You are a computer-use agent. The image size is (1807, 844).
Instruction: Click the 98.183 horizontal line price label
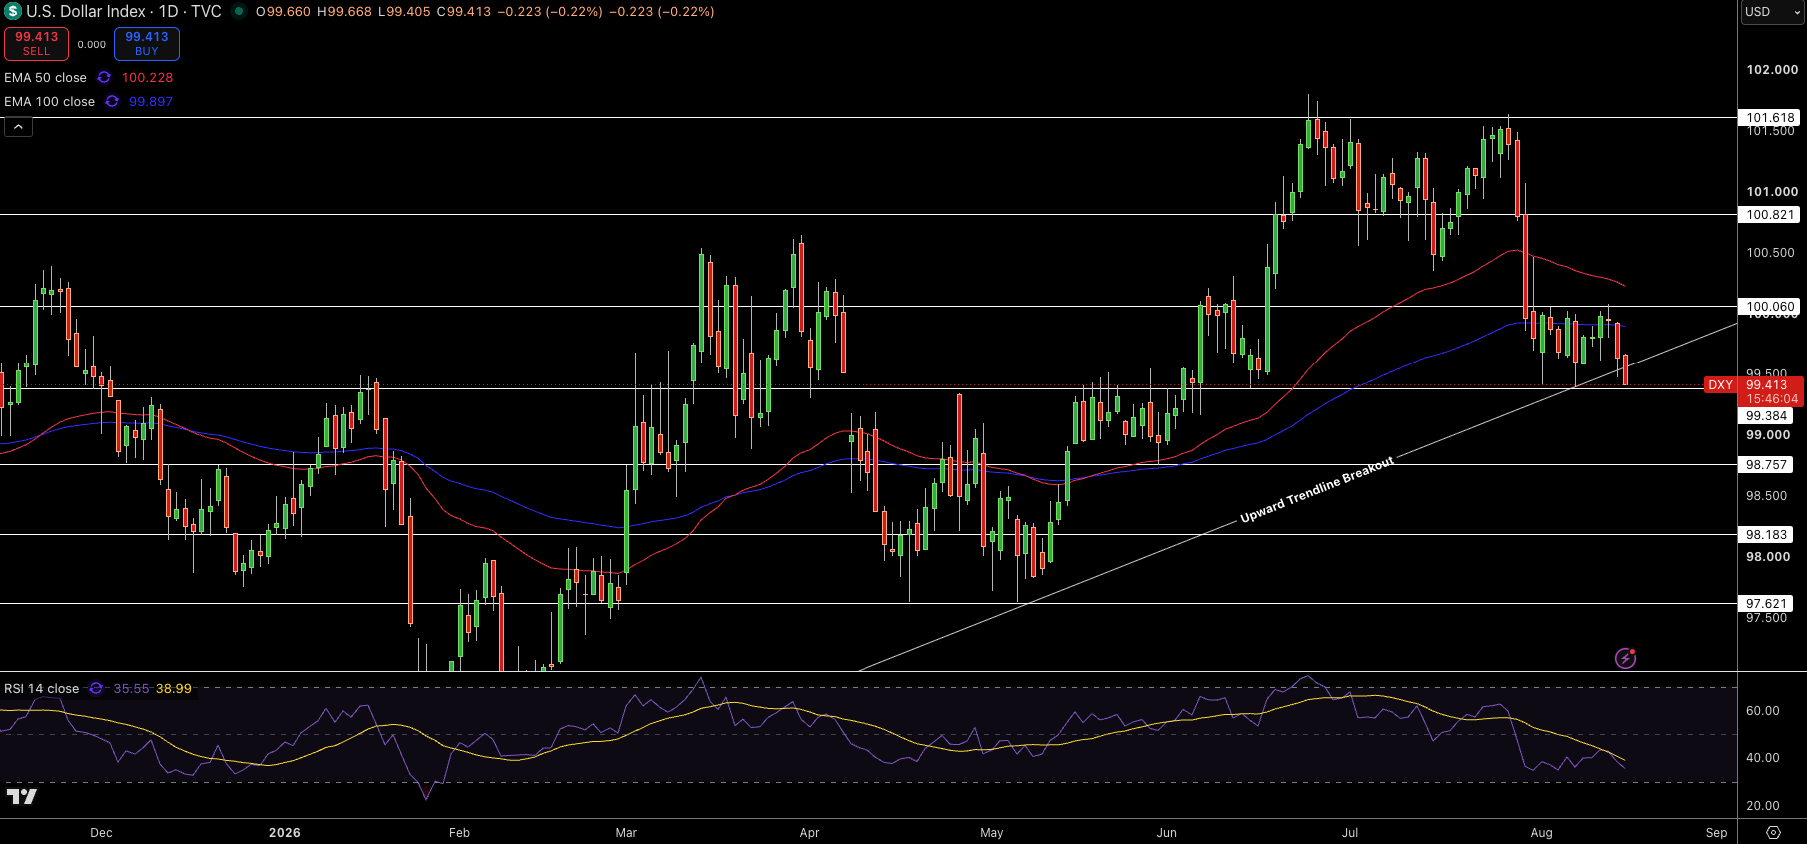click(x=1766, y=535)
